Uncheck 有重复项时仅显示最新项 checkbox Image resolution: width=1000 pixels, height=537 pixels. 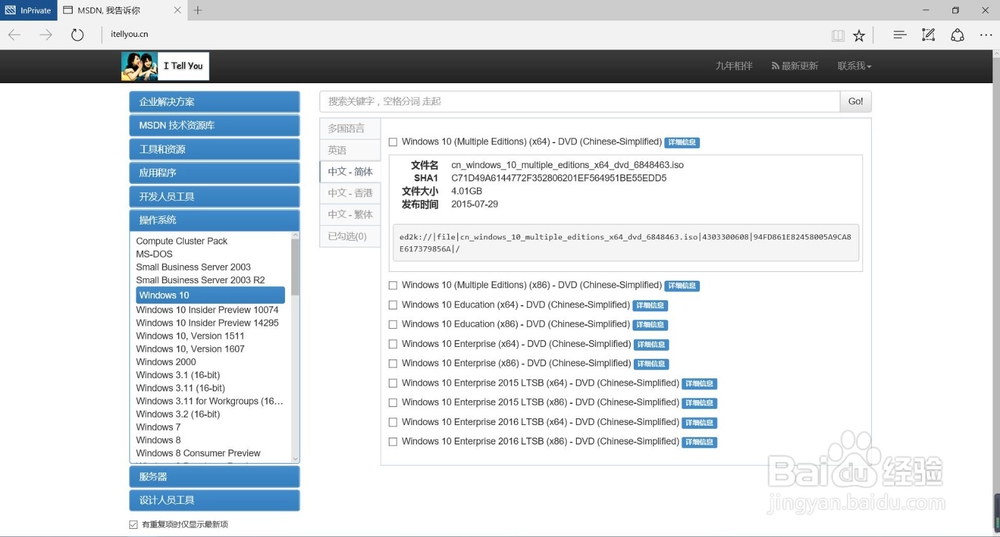click(x=133, y=524)
